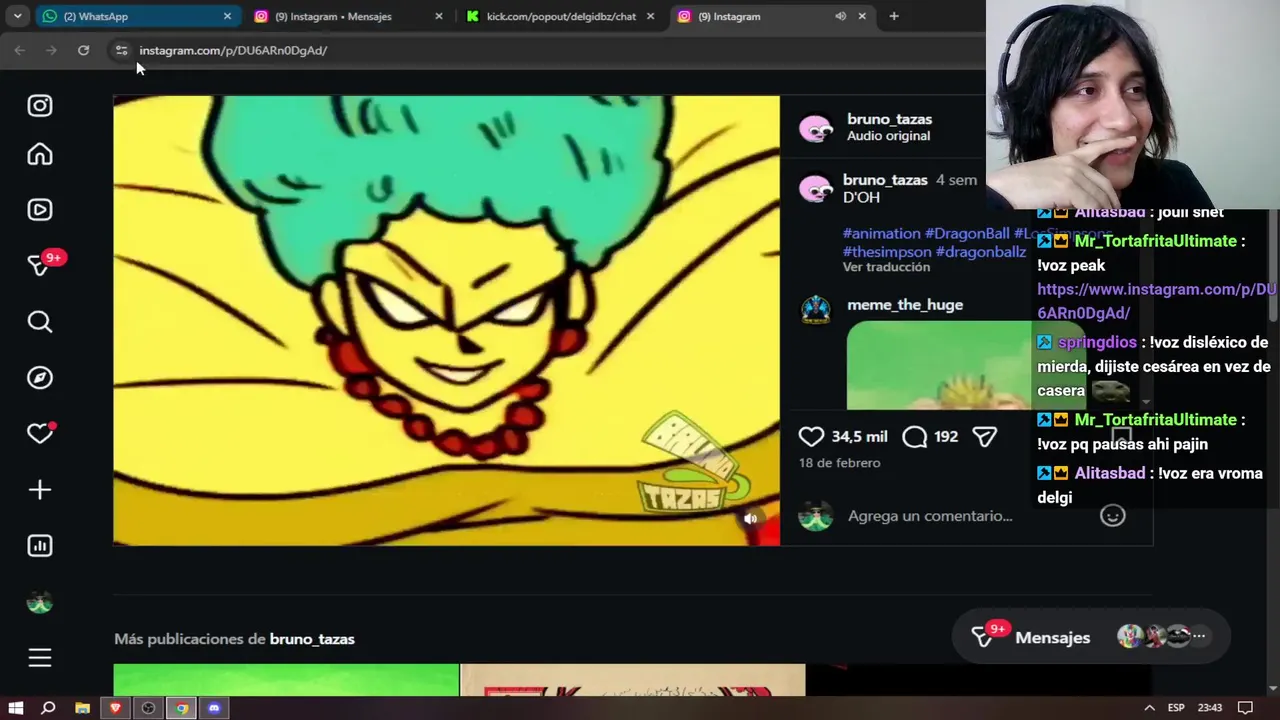Click the Audio original link
Image resolution: width=1280 pixels, height=720 pixels.
tap(888, 136)
